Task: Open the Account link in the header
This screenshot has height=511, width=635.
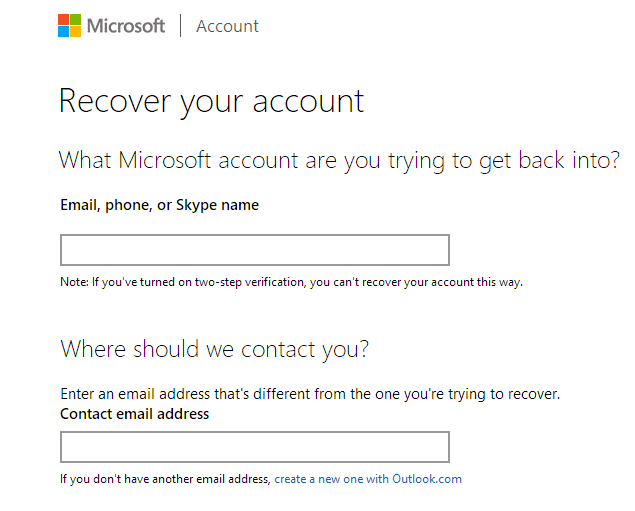Action: coord(227,26)
